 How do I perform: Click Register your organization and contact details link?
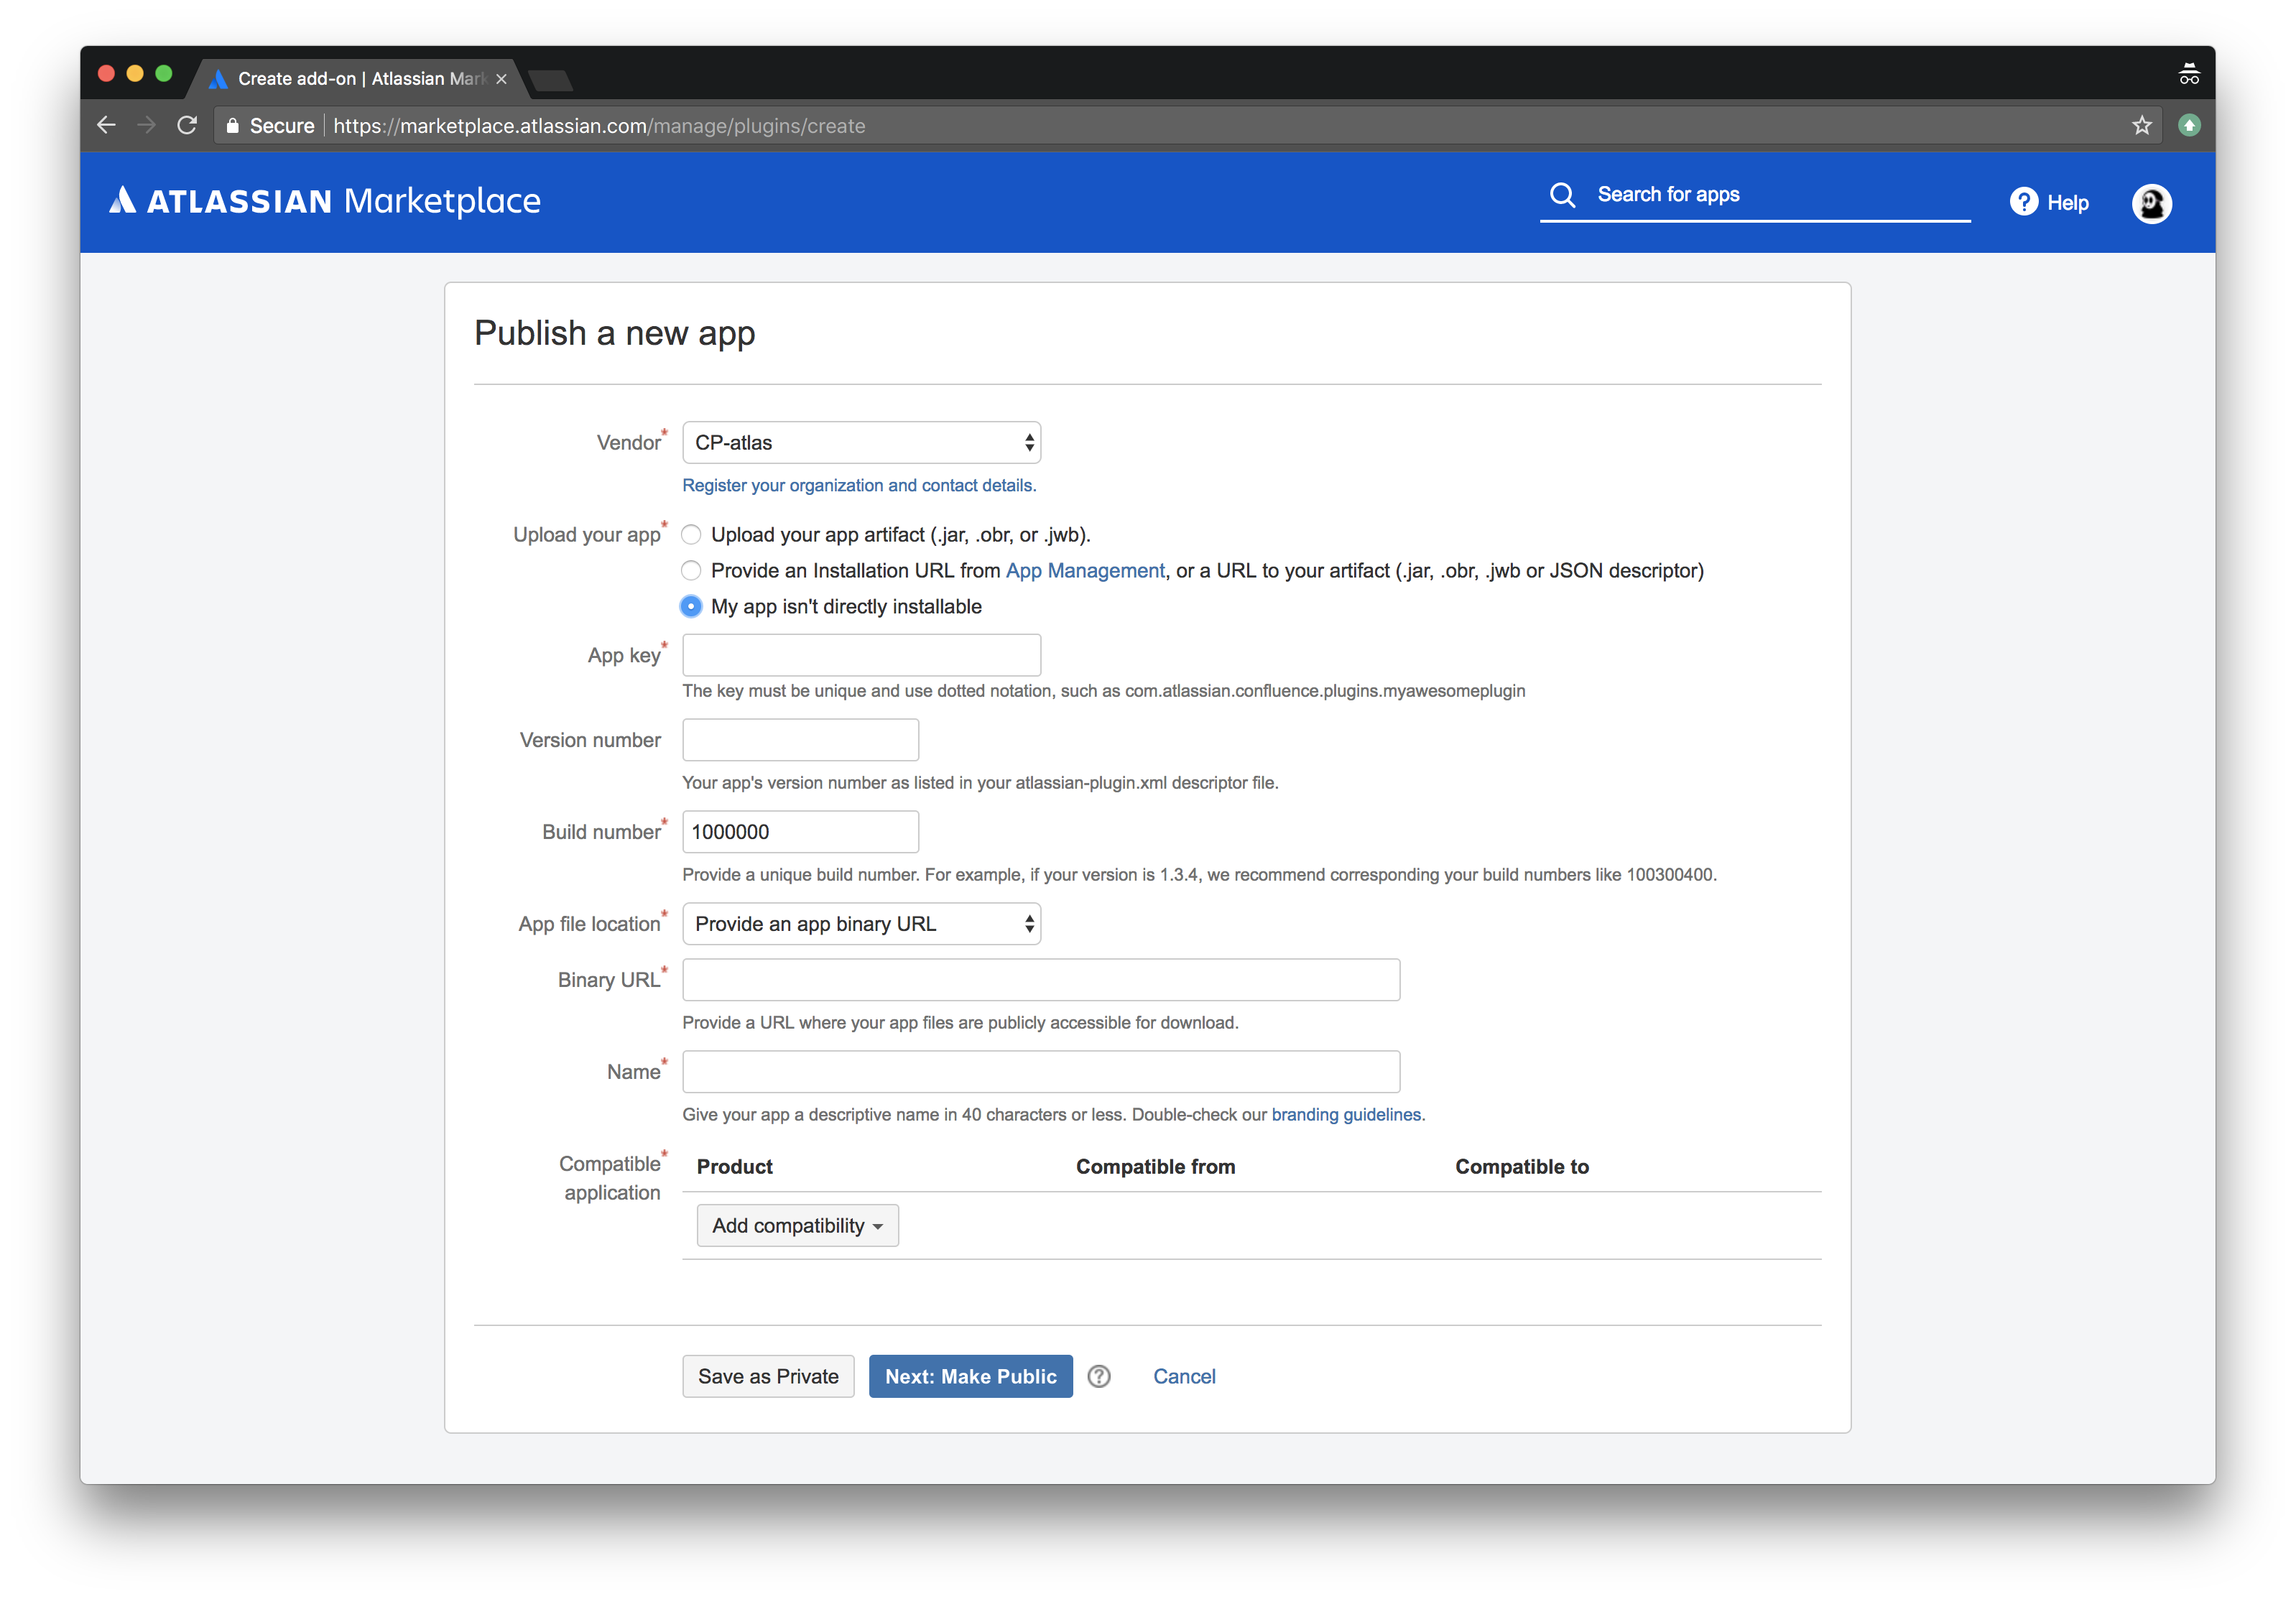pos(859,485)
